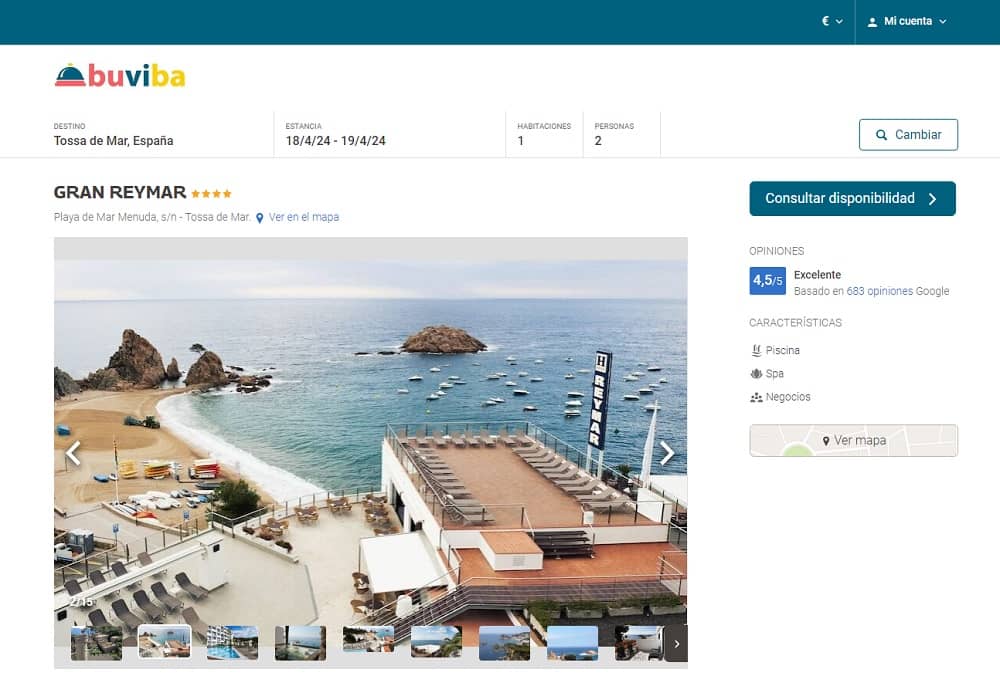Open the 683 opiniones link
The image size is (1000, 676).
879,291
